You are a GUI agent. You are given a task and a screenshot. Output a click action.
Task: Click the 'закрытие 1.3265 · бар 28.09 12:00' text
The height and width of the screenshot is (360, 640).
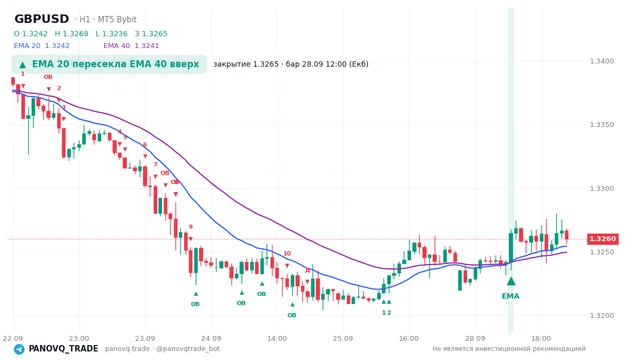tap(280, 64)
